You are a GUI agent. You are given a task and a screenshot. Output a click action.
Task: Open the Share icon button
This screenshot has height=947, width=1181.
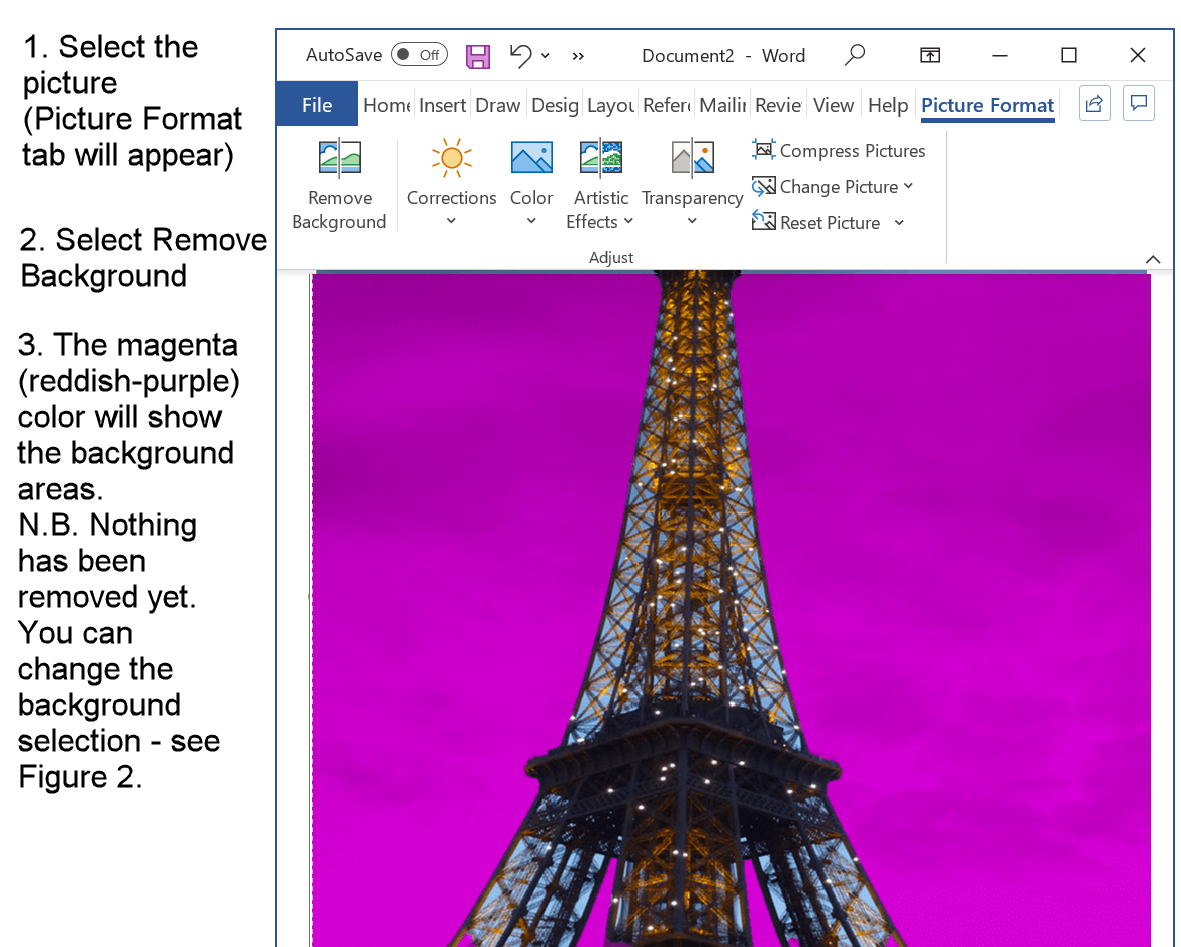click(1095, 103)
